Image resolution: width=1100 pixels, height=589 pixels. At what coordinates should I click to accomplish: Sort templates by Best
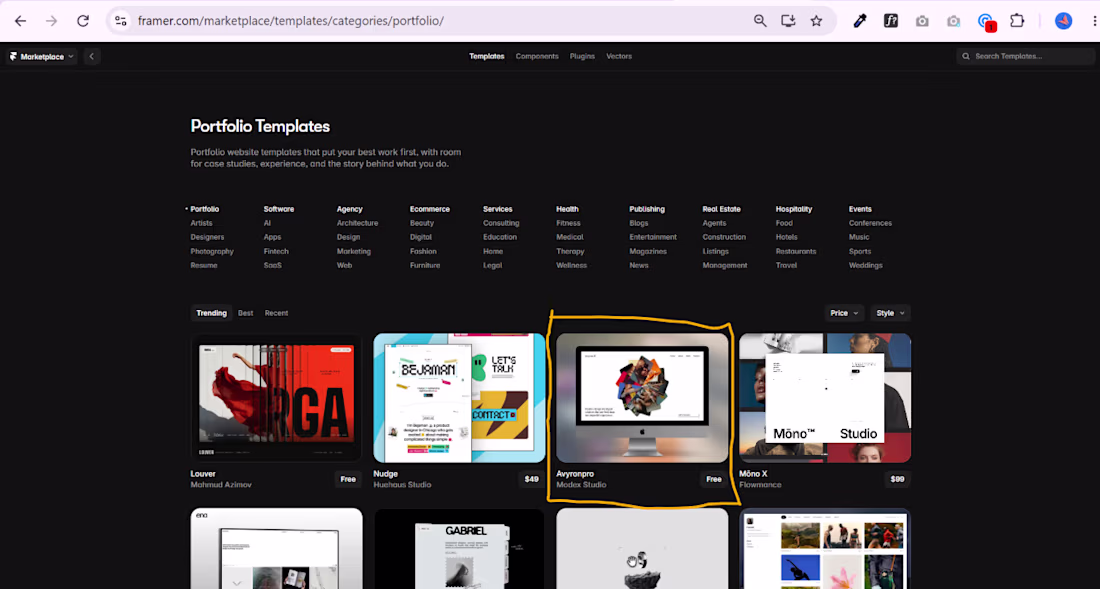click(246, 313)
